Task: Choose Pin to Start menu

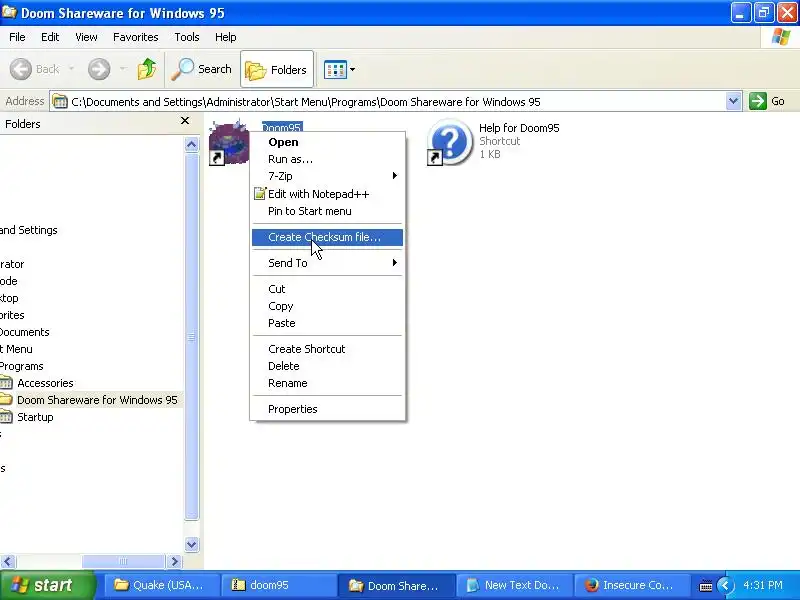Action: (x=328, y=211)
